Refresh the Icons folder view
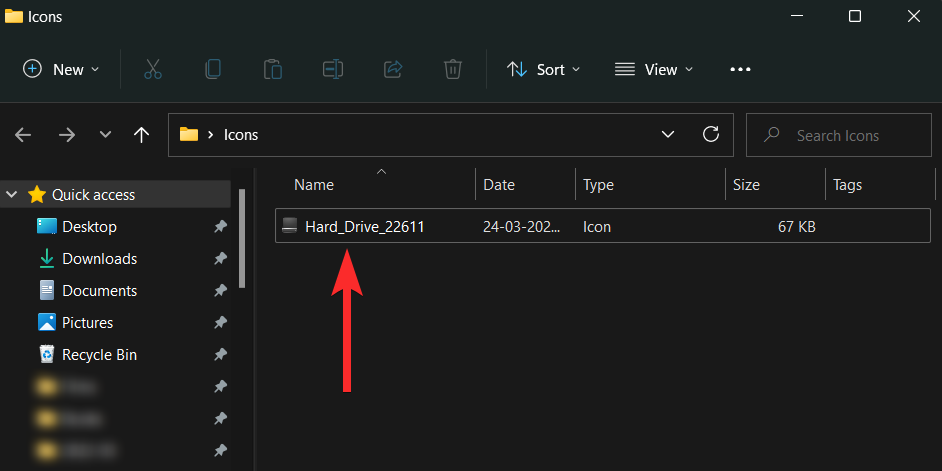 pos(711,135)
